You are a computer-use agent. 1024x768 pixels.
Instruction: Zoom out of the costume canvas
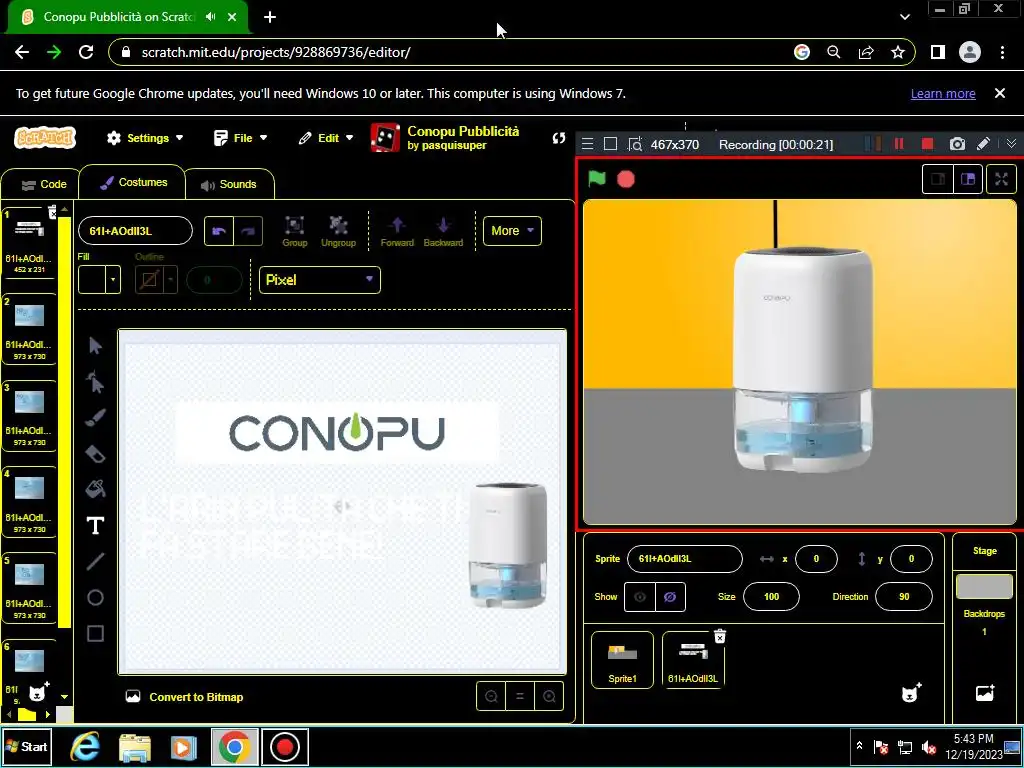click(x=491, y=697)
